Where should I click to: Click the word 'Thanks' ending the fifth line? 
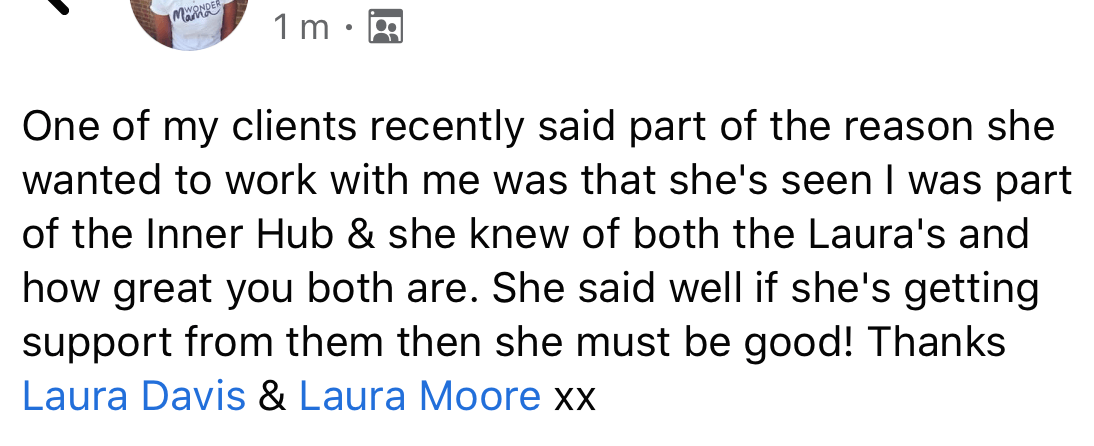tap(937, 342)
